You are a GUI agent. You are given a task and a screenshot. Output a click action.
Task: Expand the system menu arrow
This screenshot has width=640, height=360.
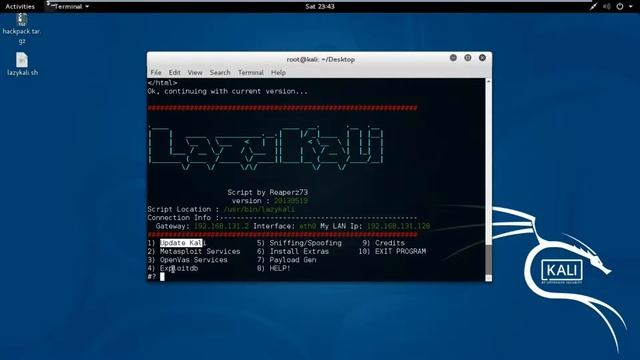tap(631, 7)
